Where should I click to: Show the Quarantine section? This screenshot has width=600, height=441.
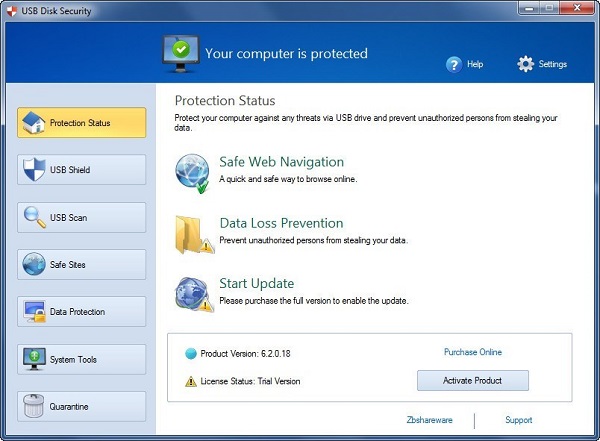pyautogui.click(x=82, y=407)
